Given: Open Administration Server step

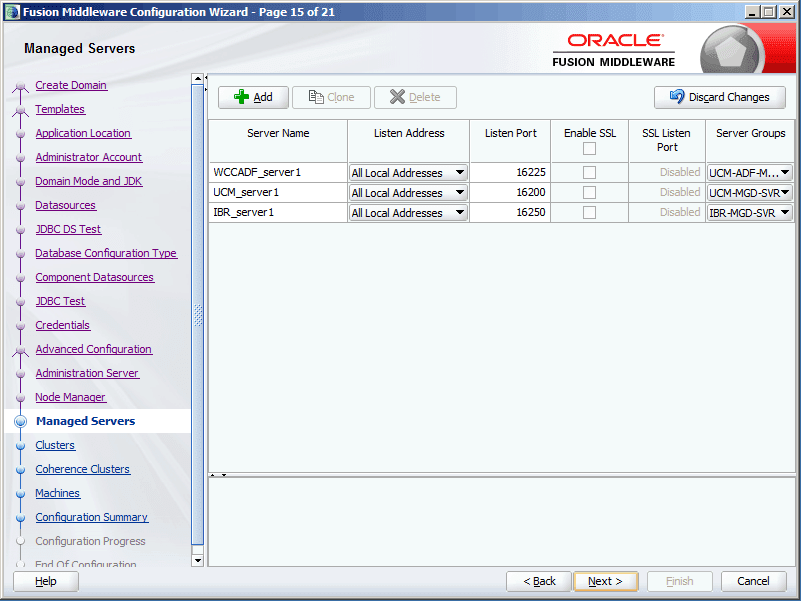Looking at the screenshot, I should click(87, 374).
